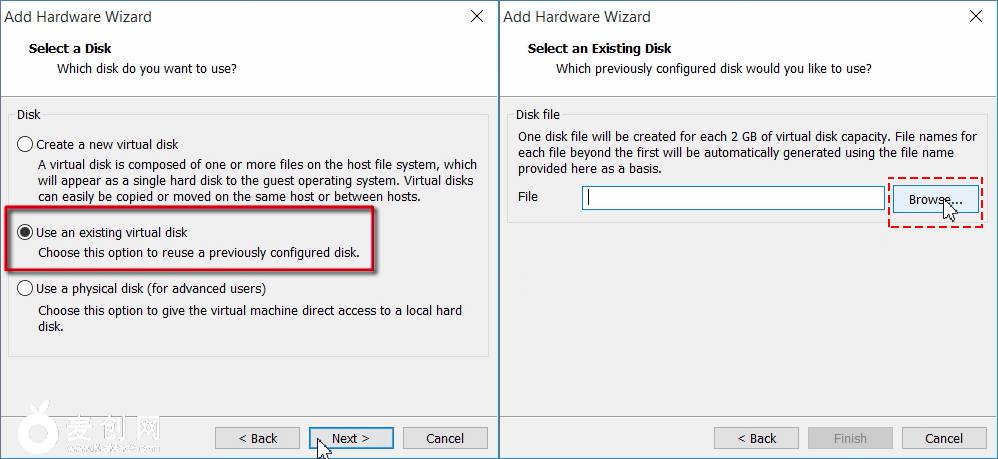Go Back from Select an Existing Disk page

point(757,438)
